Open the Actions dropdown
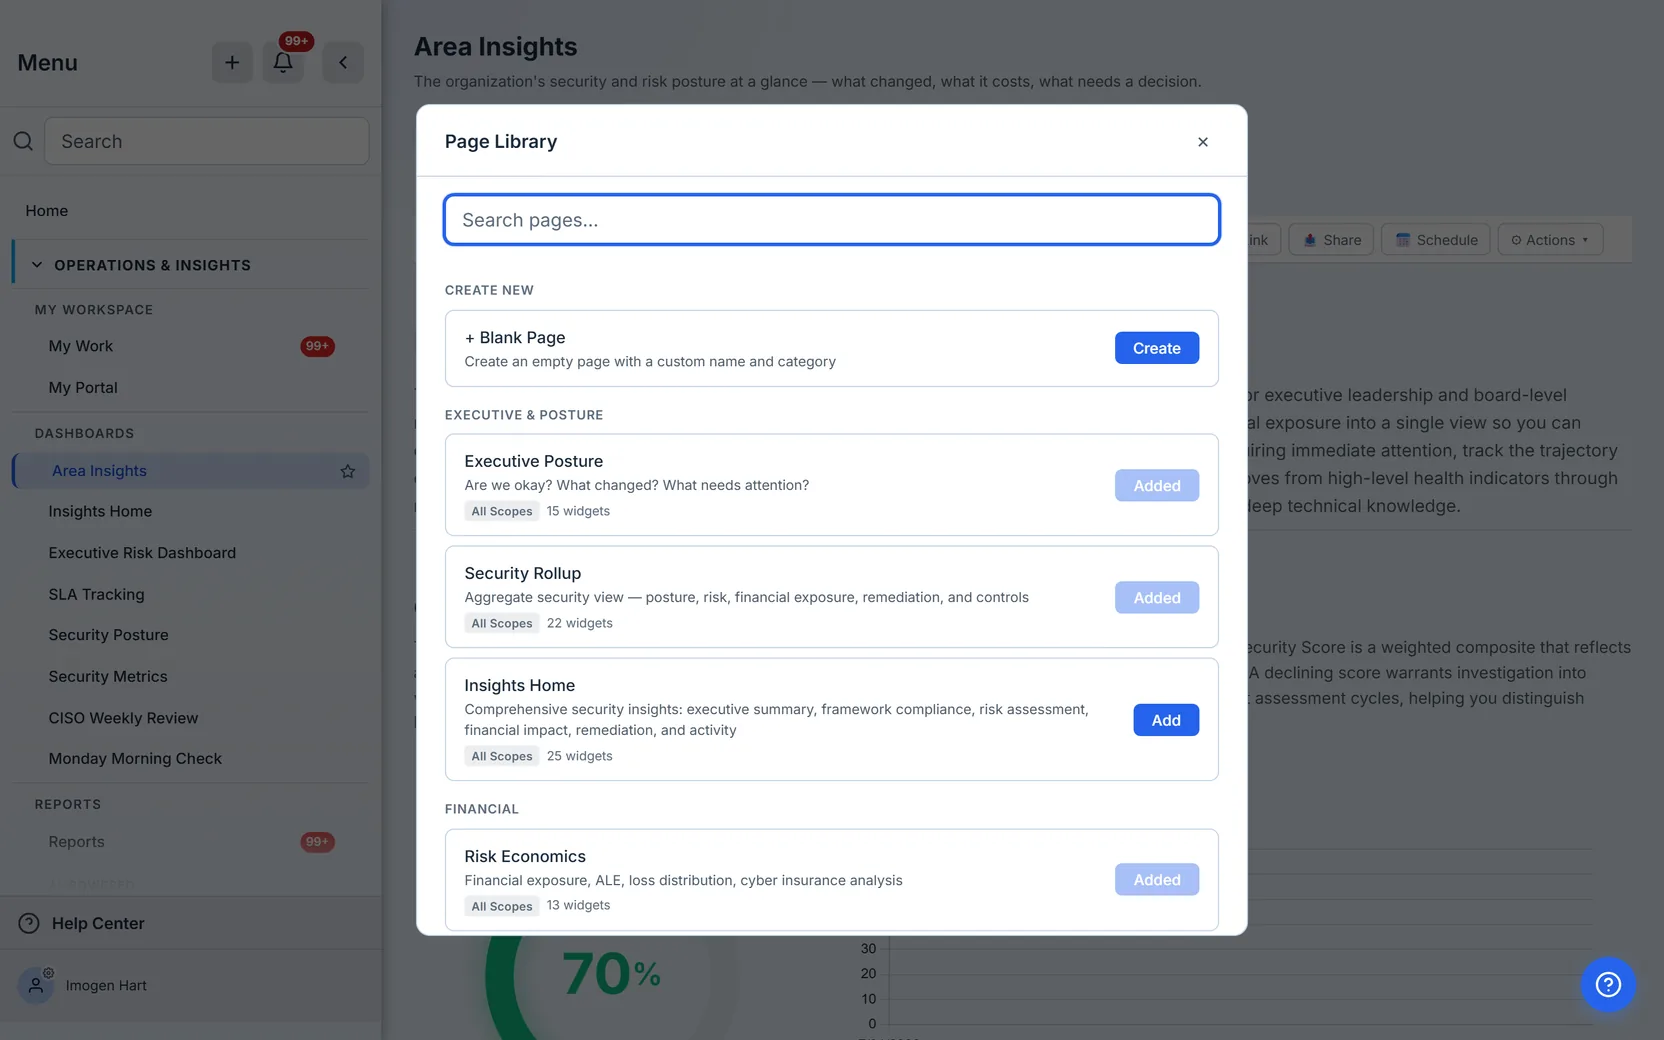 pyautogui.click(x=1550, y=240)
